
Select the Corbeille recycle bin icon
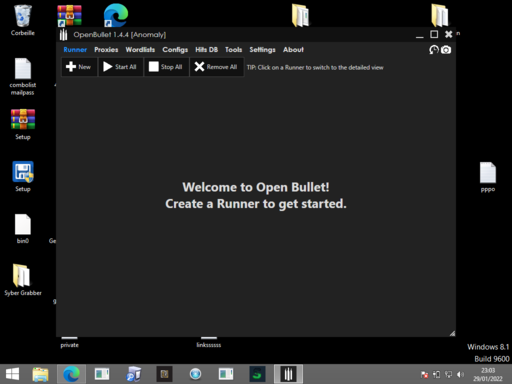point(23,20)
